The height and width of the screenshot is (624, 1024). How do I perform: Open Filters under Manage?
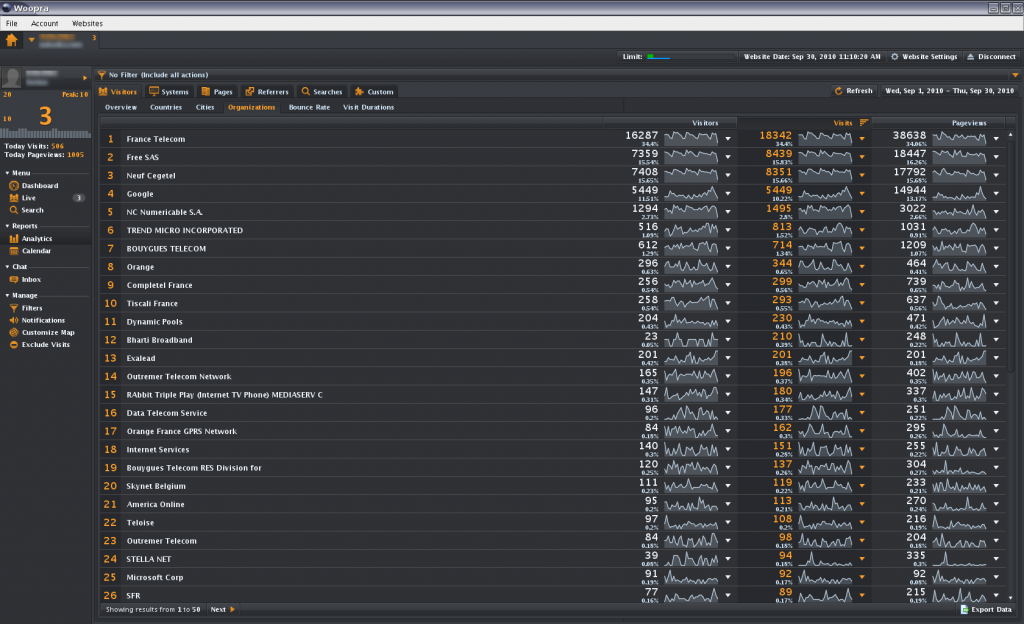tap(32, 308)
